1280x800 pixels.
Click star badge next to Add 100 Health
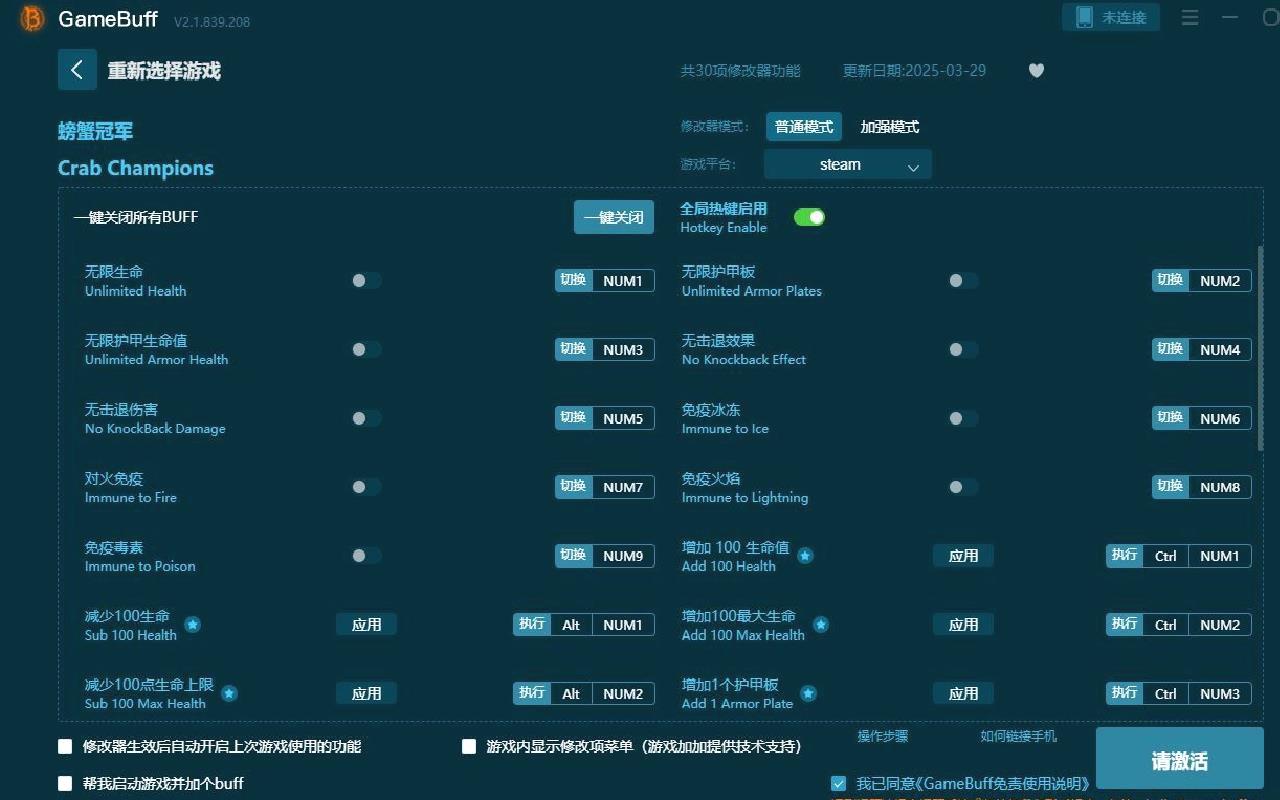tap(805, 555)
